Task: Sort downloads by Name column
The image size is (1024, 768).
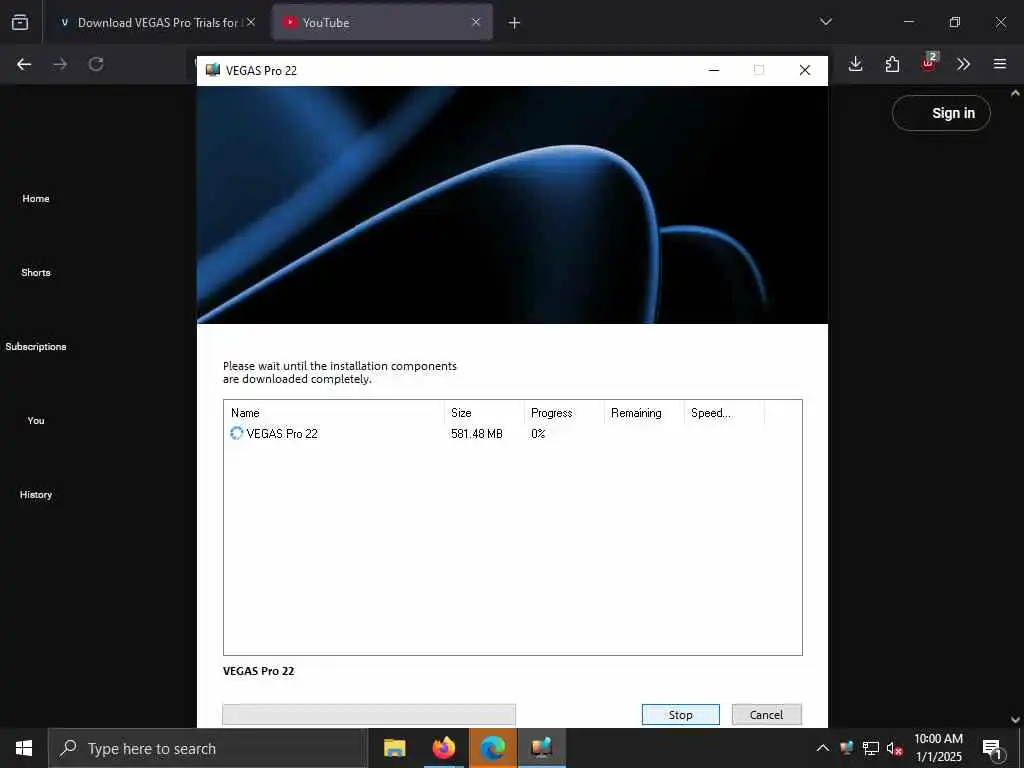Action: coord(334,413)
